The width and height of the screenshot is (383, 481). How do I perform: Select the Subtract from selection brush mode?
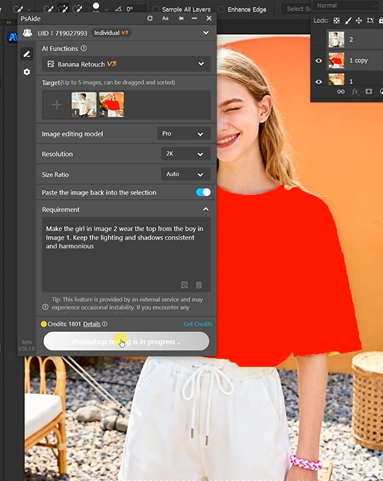pyautogui.click(x=77, y=9)
